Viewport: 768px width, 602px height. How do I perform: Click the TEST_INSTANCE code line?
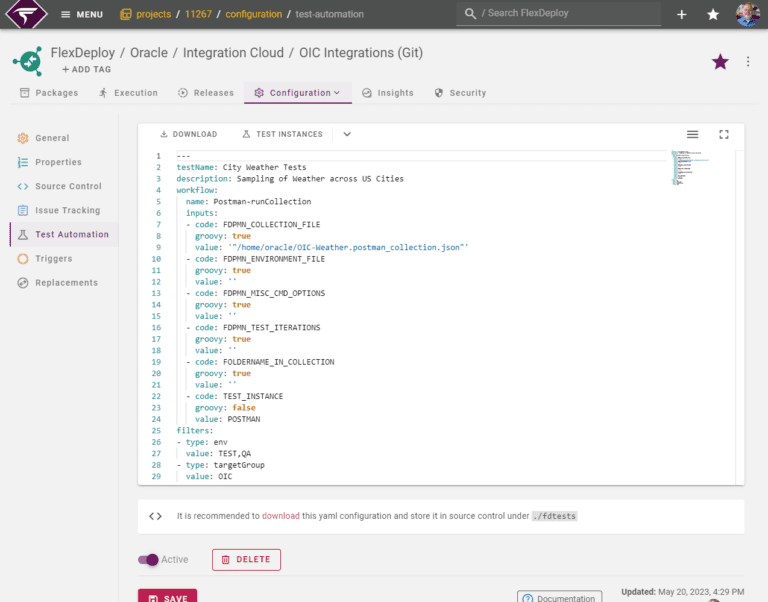(235, 396)
